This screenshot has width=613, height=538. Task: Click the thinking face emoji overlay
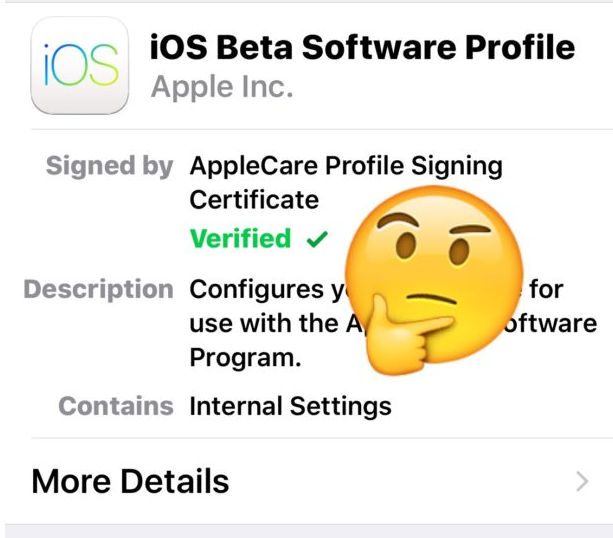(x=434, y=280)
